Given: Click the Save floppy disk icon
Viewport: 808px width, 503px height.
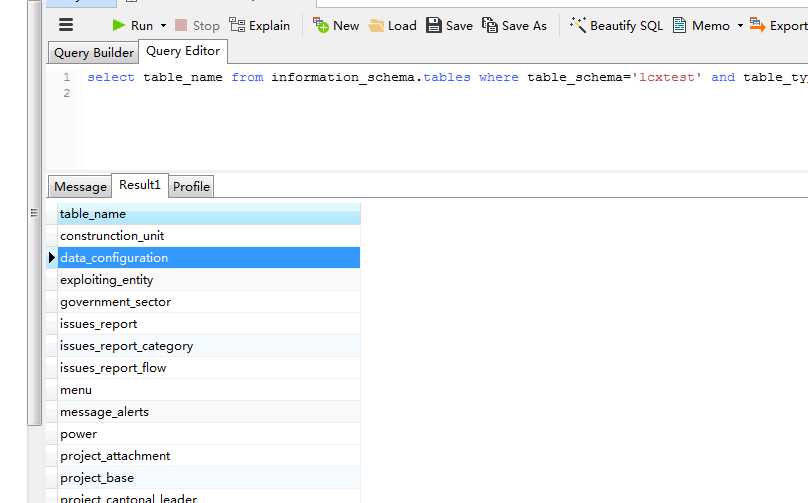Looking at the screenshot, I should [x=434, y=25].
